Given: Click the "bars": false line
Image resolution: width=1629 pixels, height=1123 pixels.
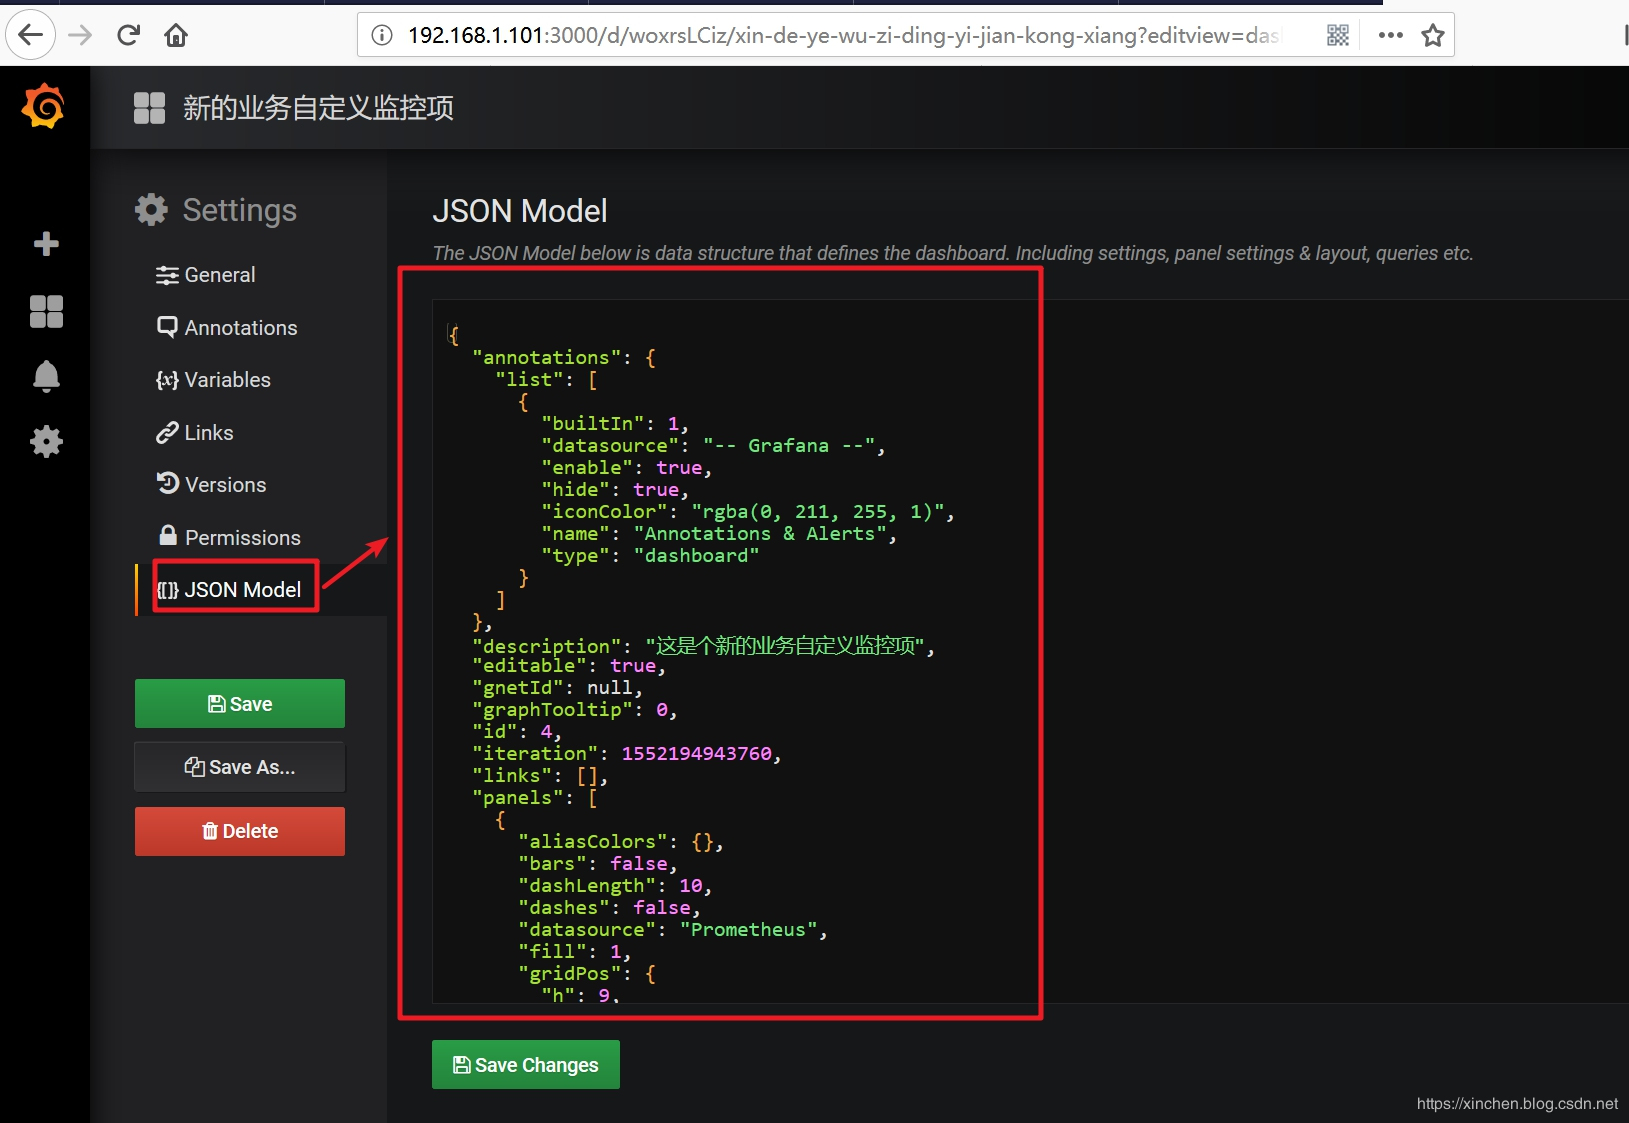Looking at the screenshot, I should (x=598, y=863).
